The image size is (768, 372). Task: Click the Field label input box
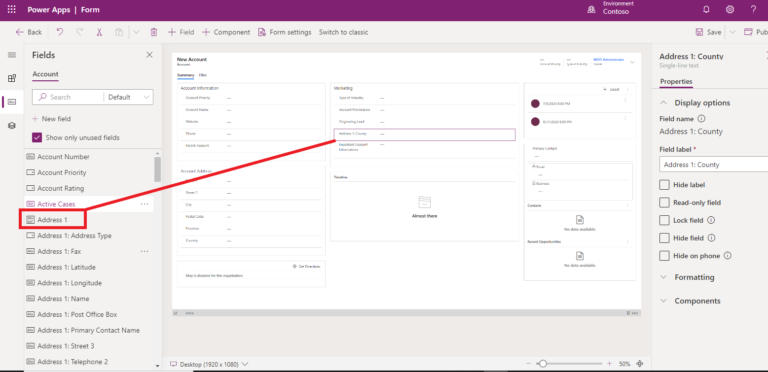pos(714,164)
